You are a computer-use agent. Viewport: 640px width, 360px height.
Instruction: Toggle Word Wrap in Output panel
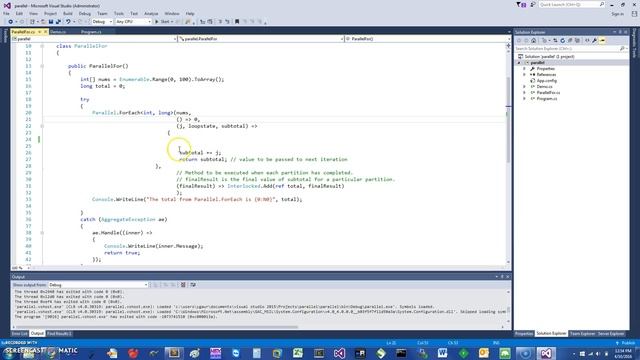(x=193, y=285)
